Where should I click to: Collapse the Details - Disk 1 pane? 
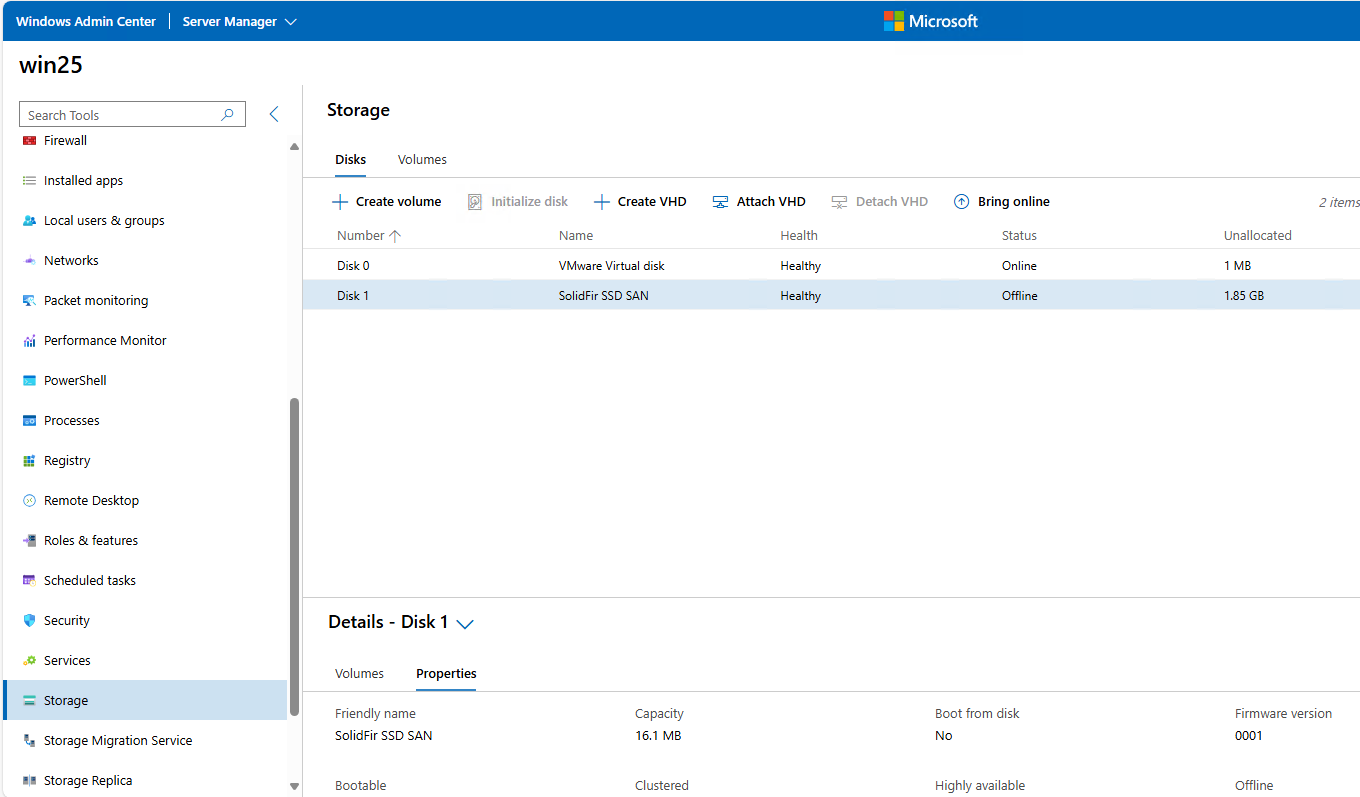pyautogui.click(x=465, y=623)
